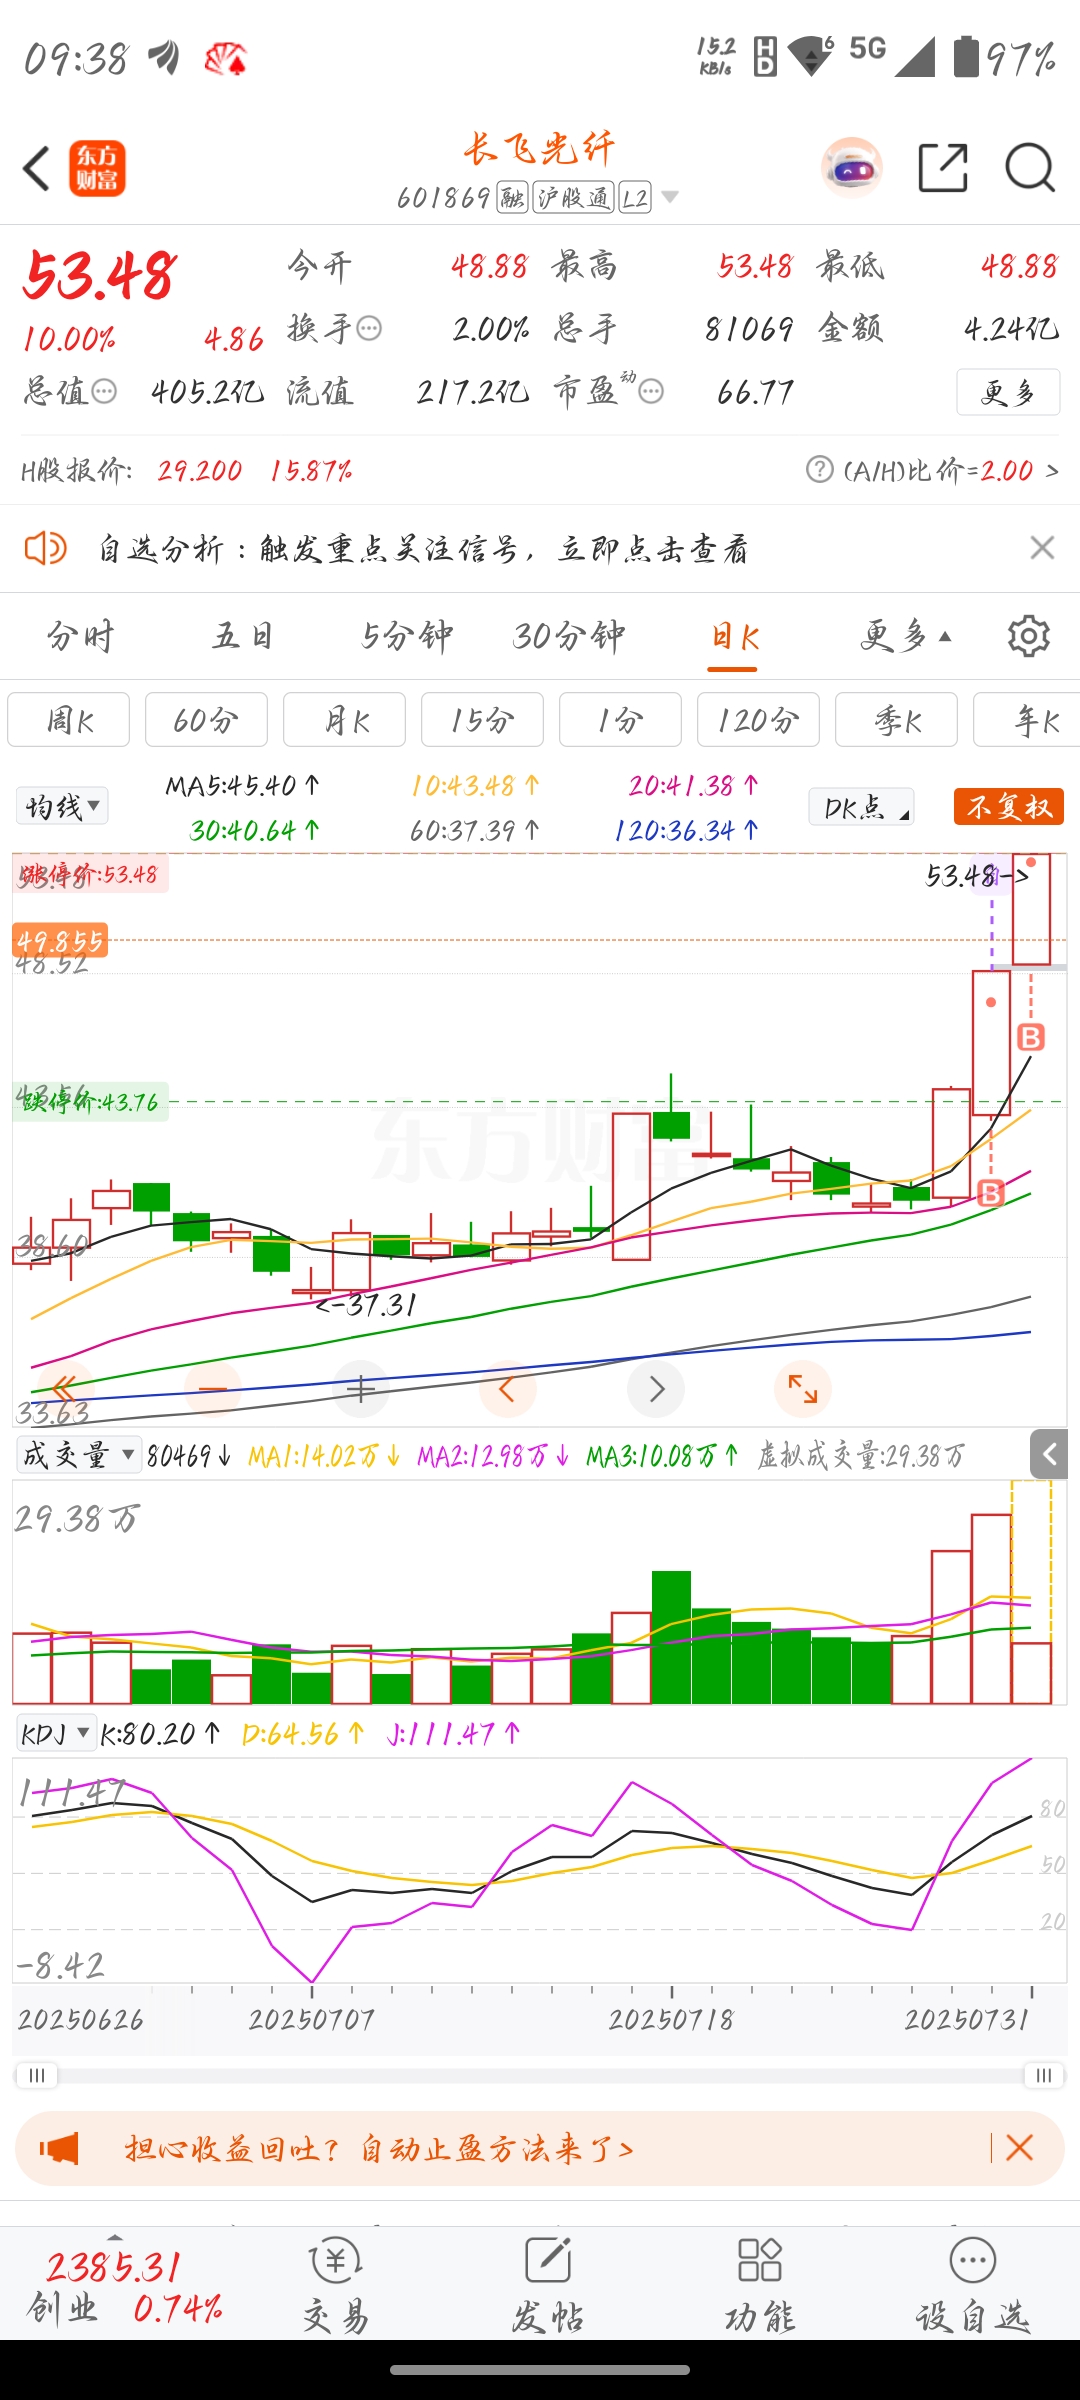The height and width of the screenshot is (2400, 1080).
Task: Tap the megaphone icon in 自动止盈 banner
Action: (59, 2148)
